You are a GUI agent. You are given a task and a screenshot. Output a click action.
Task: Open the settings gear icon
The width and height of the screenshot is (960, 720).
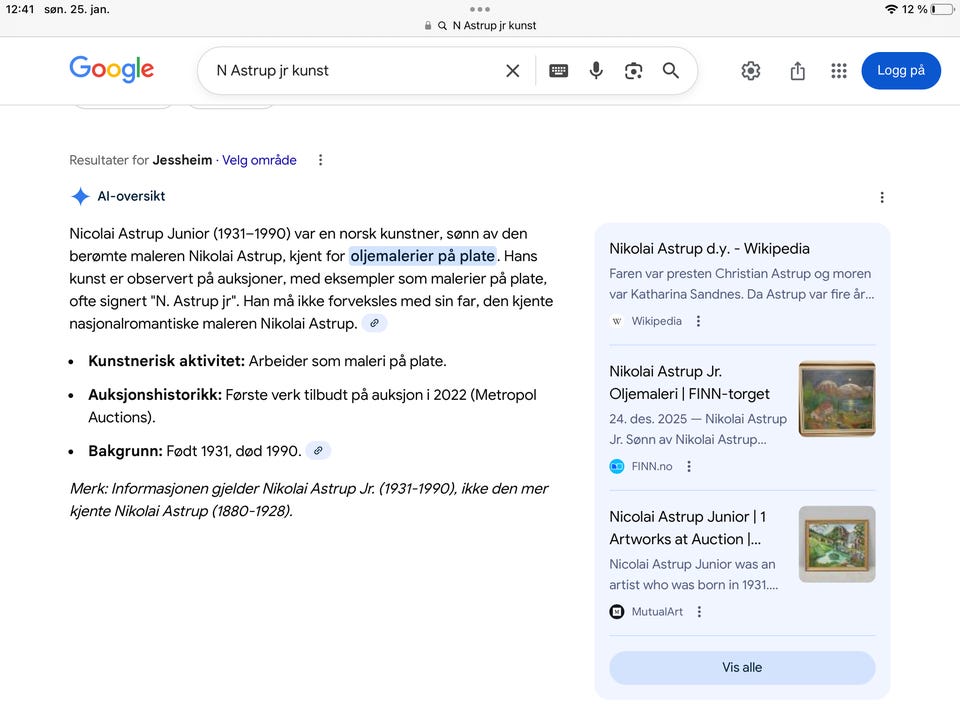751,71
